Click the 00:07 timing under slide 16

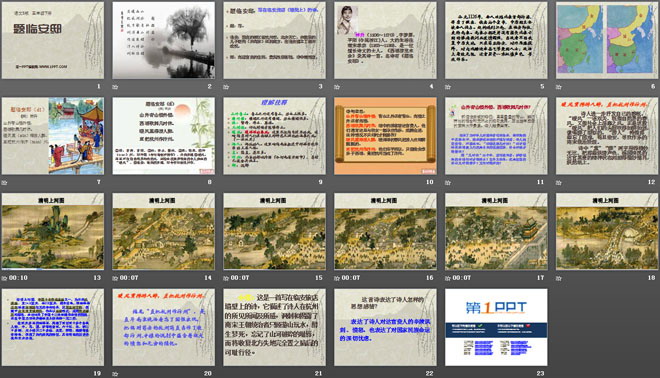351,278
